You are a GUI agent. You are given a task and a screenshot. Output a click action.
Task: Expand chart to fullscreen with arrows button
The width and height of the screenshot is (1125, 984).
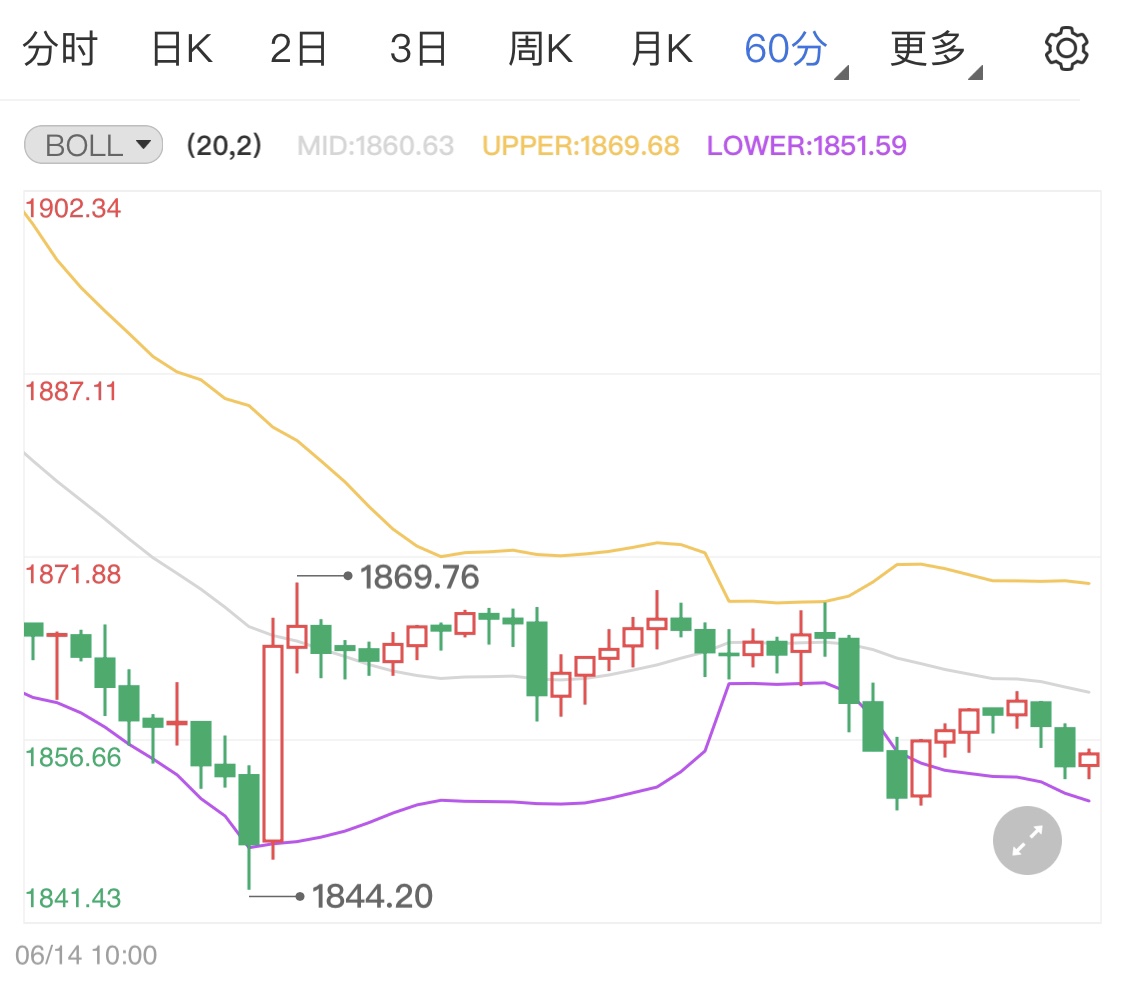(1027, 840)
